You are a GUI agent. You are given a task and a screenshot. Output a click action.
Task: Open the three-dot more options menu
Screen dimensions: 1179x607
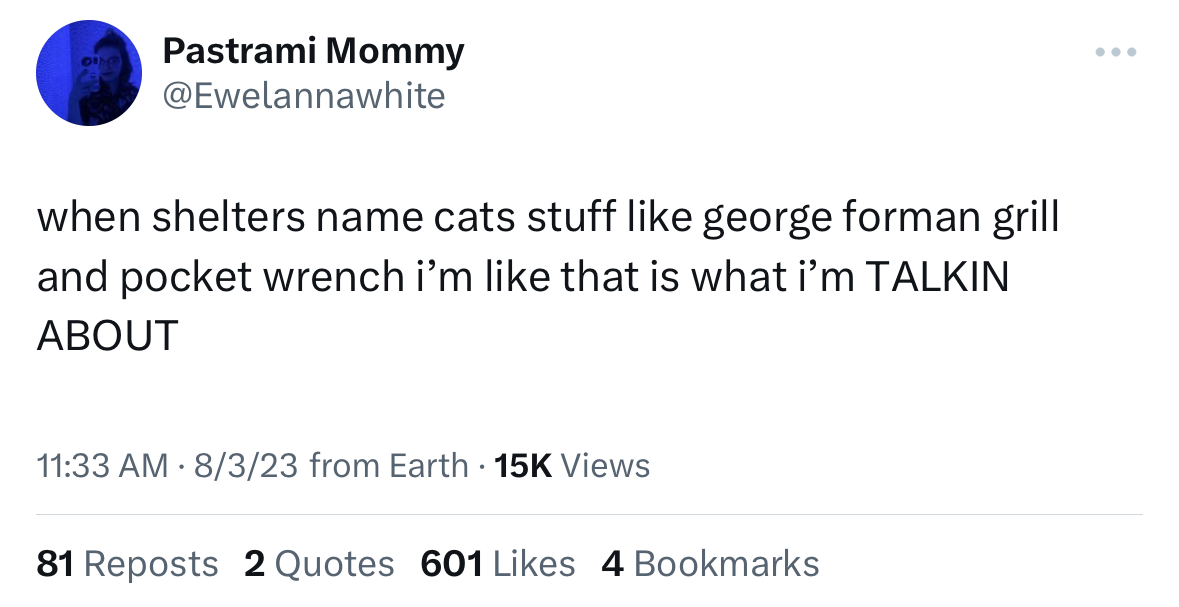point(1115,51)
